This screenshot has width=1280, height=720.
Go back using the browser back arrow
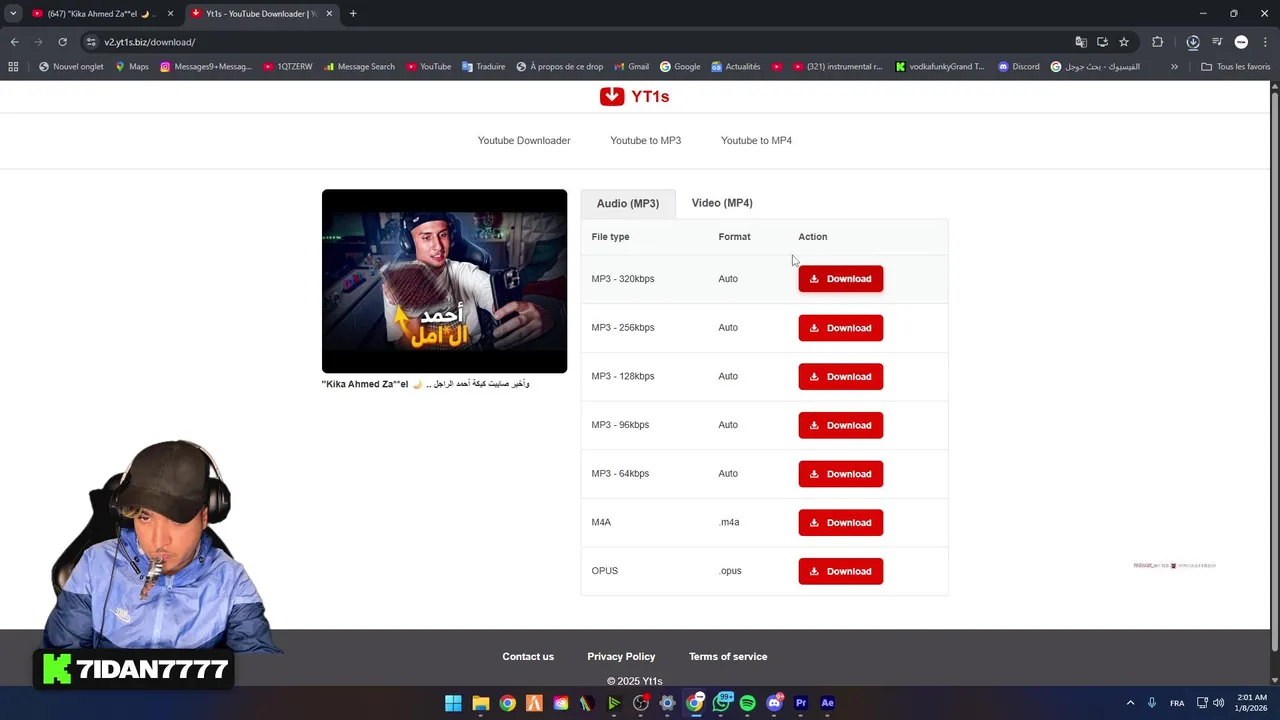(14, 42)
